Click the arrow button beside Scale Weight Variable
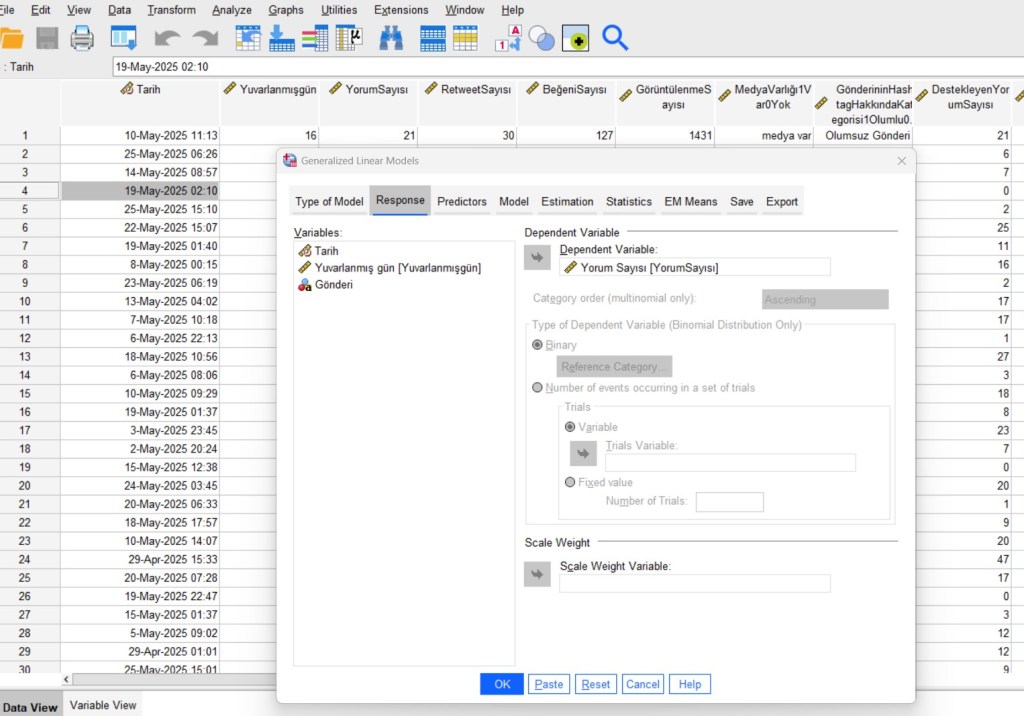The height and width of the screenshot is (716, 1024). point(537,575)
